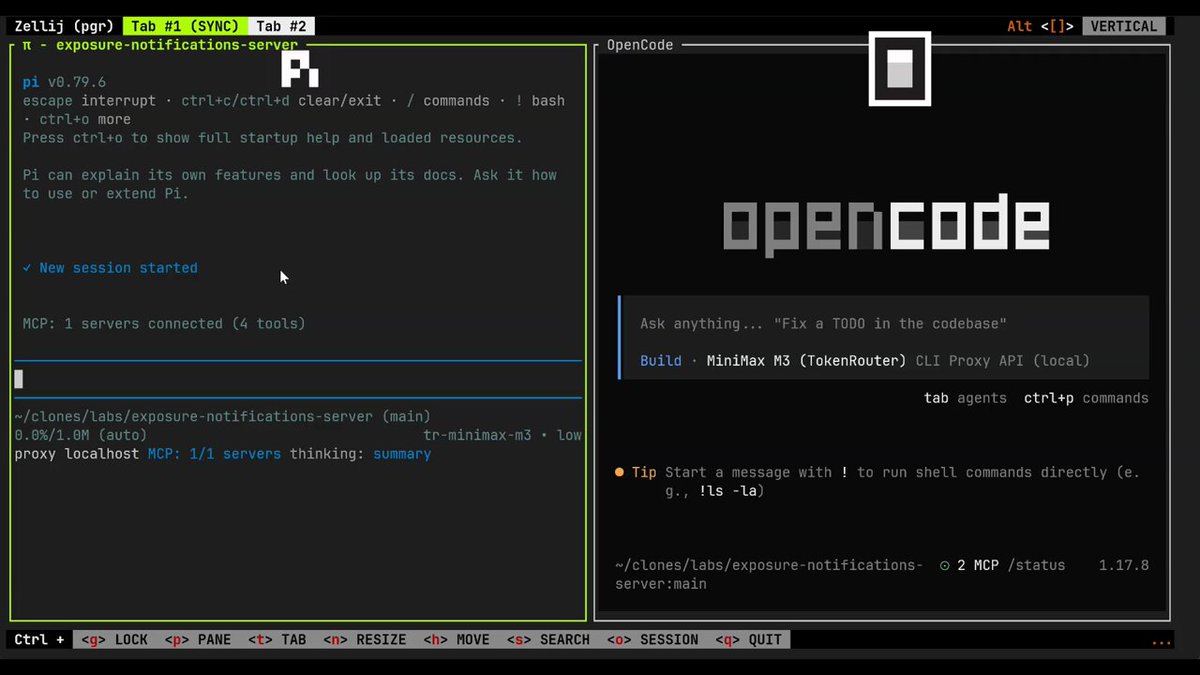The image size is (1200, 675).
Task: Select SESSION mode in status bar
Action: (652, 639)
